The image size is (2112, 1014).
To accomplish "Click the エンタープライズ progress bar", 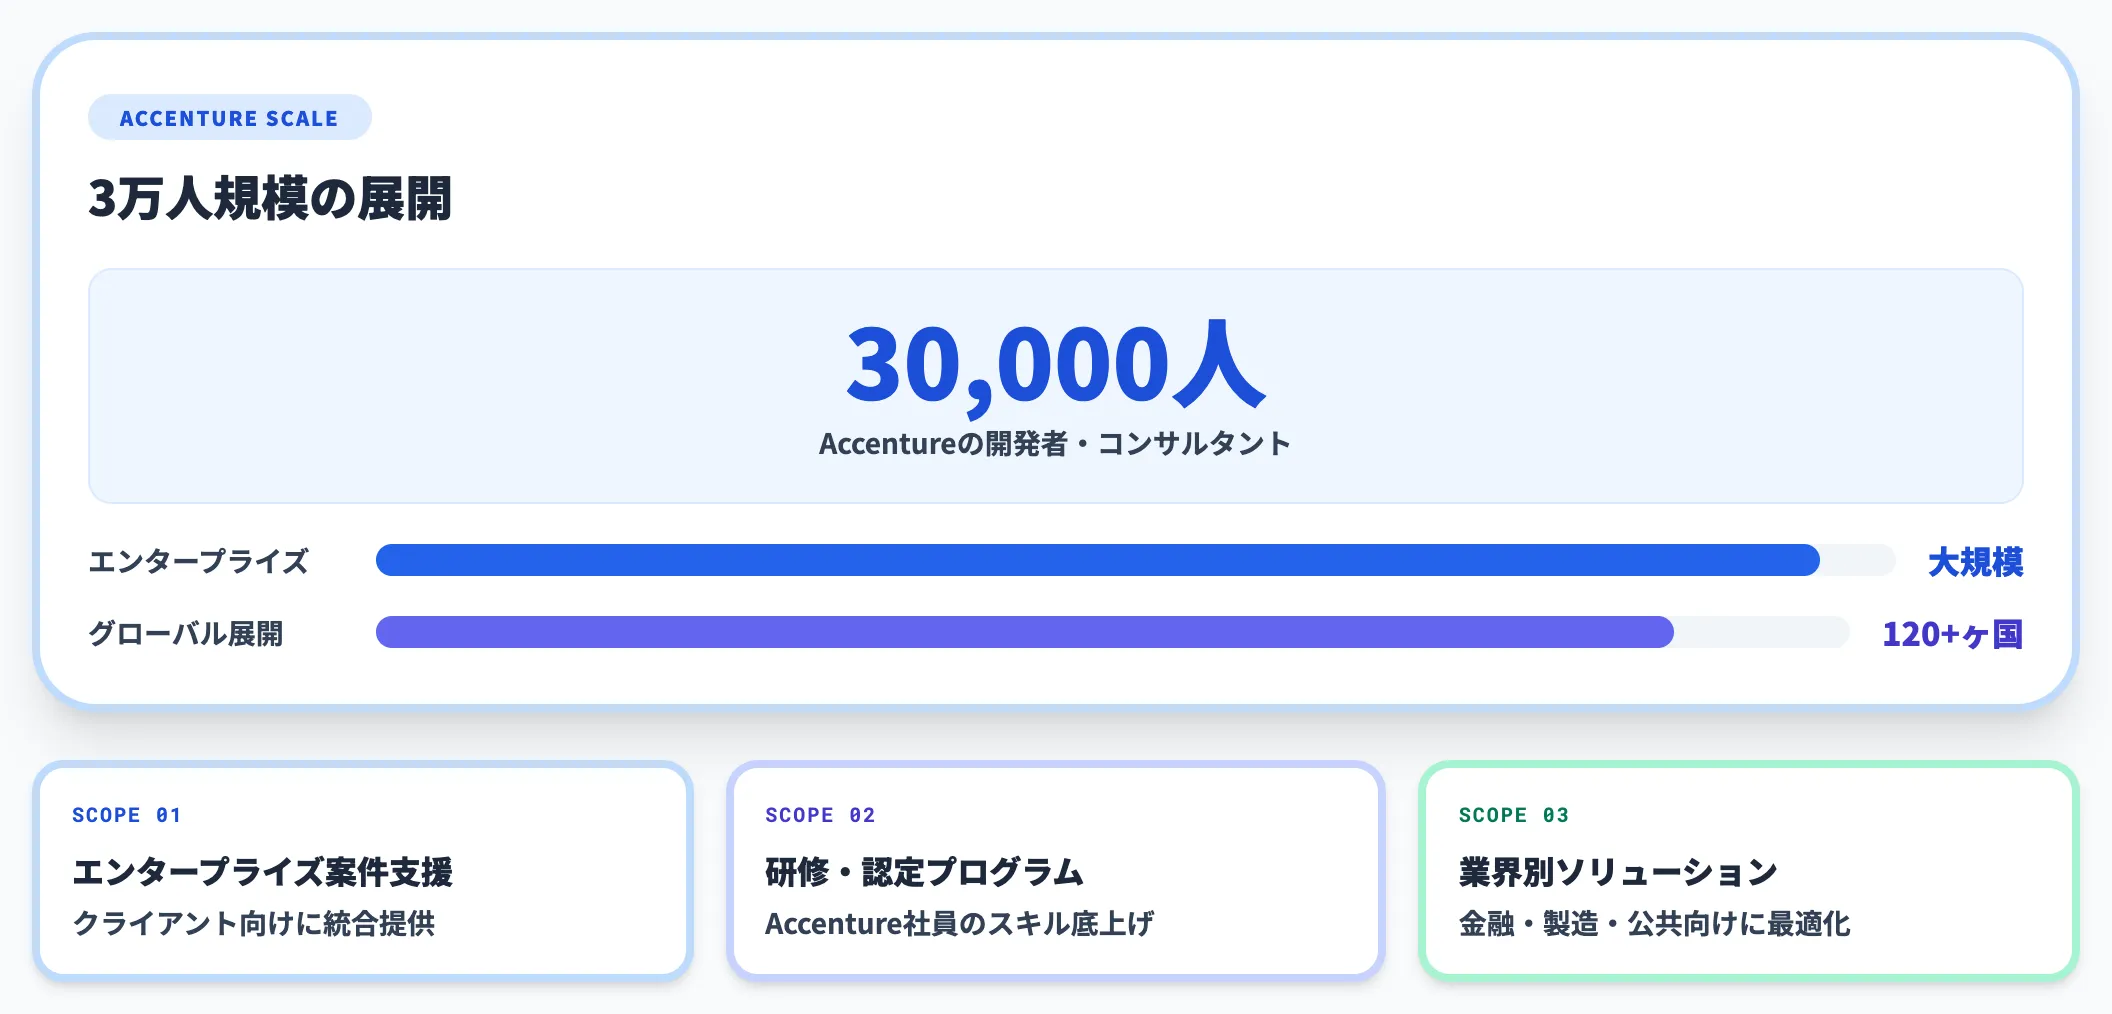I will (1135, 560).
